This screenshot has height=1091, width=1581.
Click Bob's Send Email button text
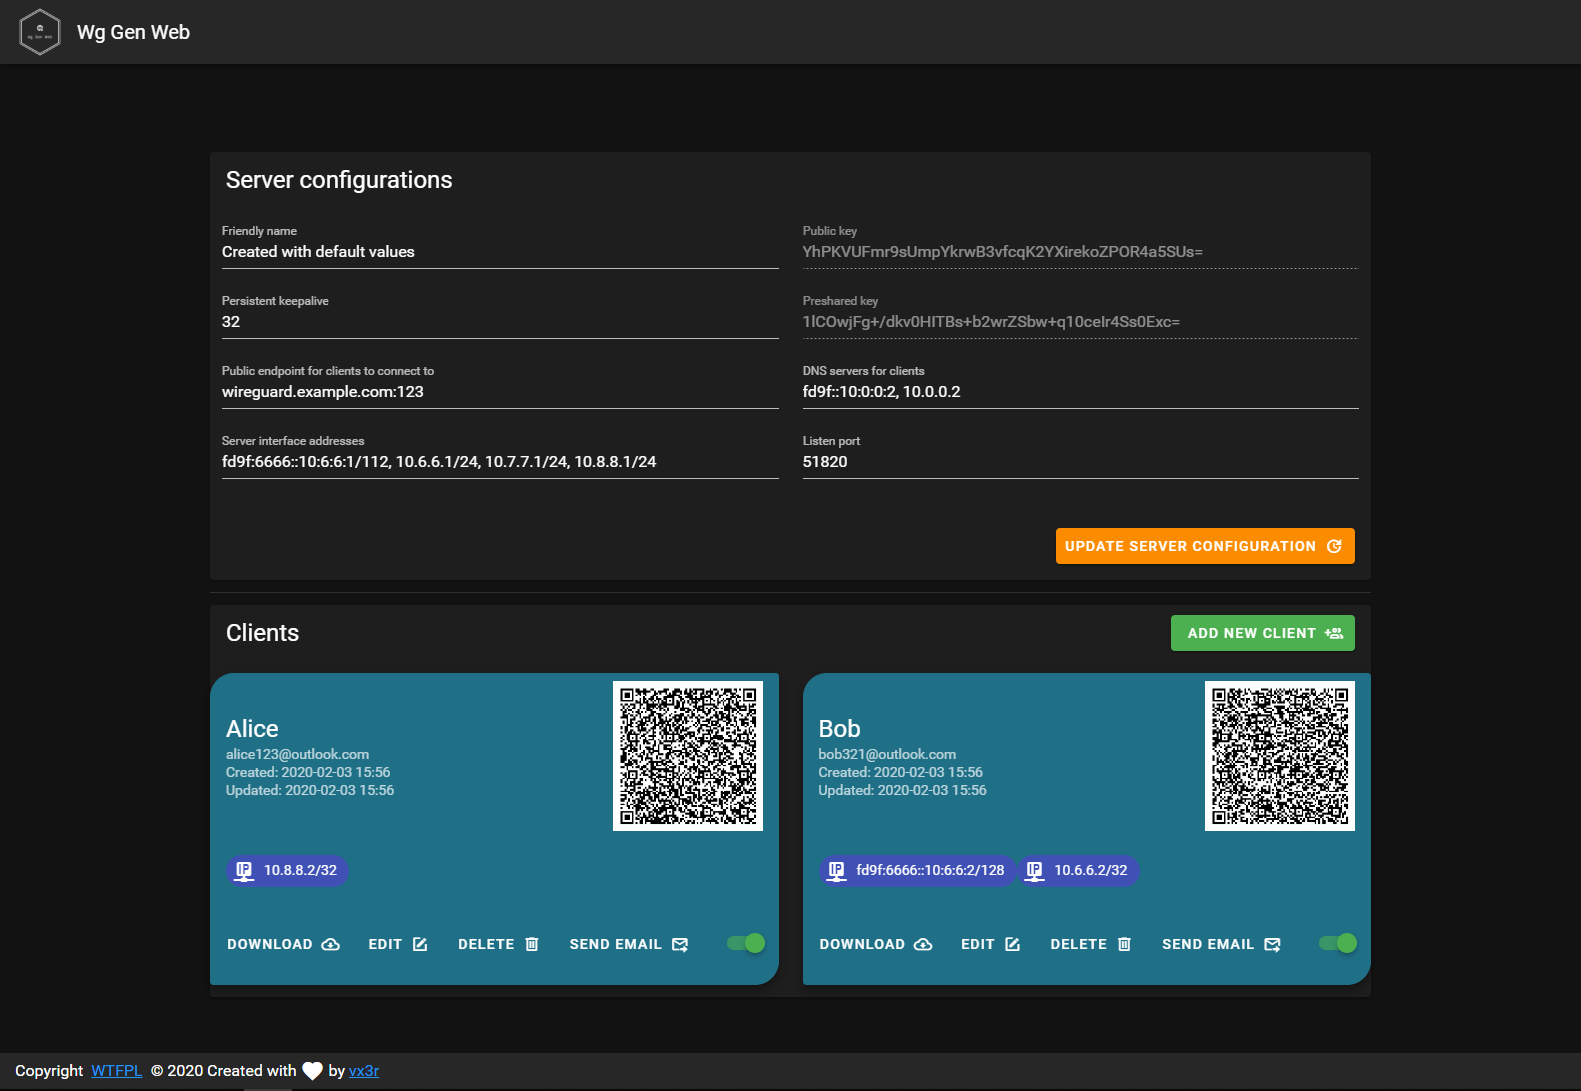tap(1208, 944)
